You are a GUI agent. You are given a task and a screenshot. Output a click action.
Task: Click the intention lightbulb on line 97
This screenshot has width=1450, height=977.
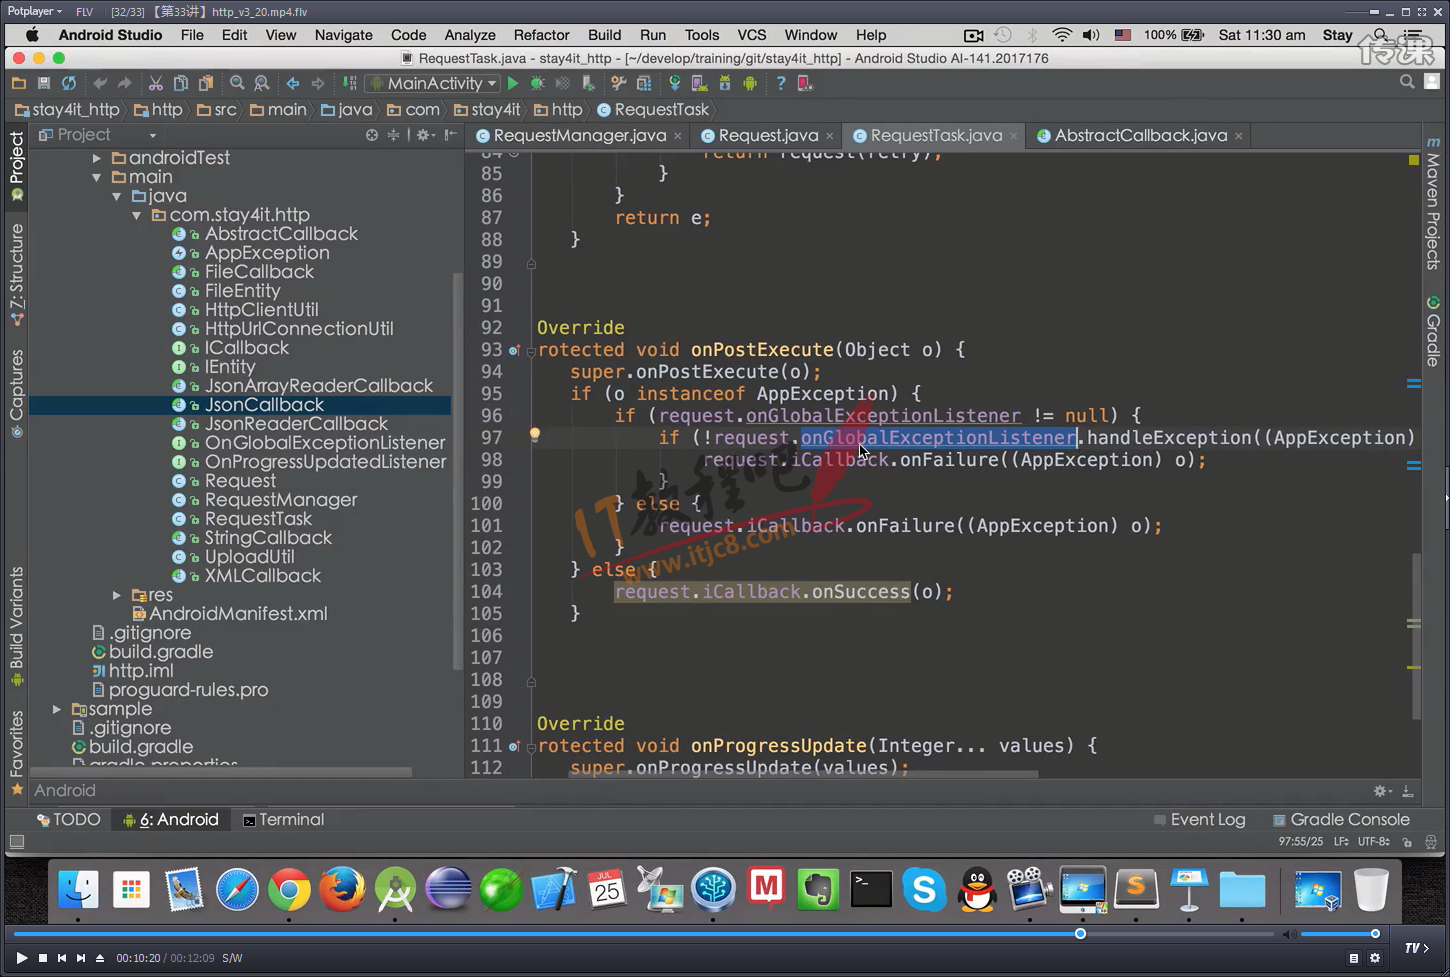[x=535, y=435]
